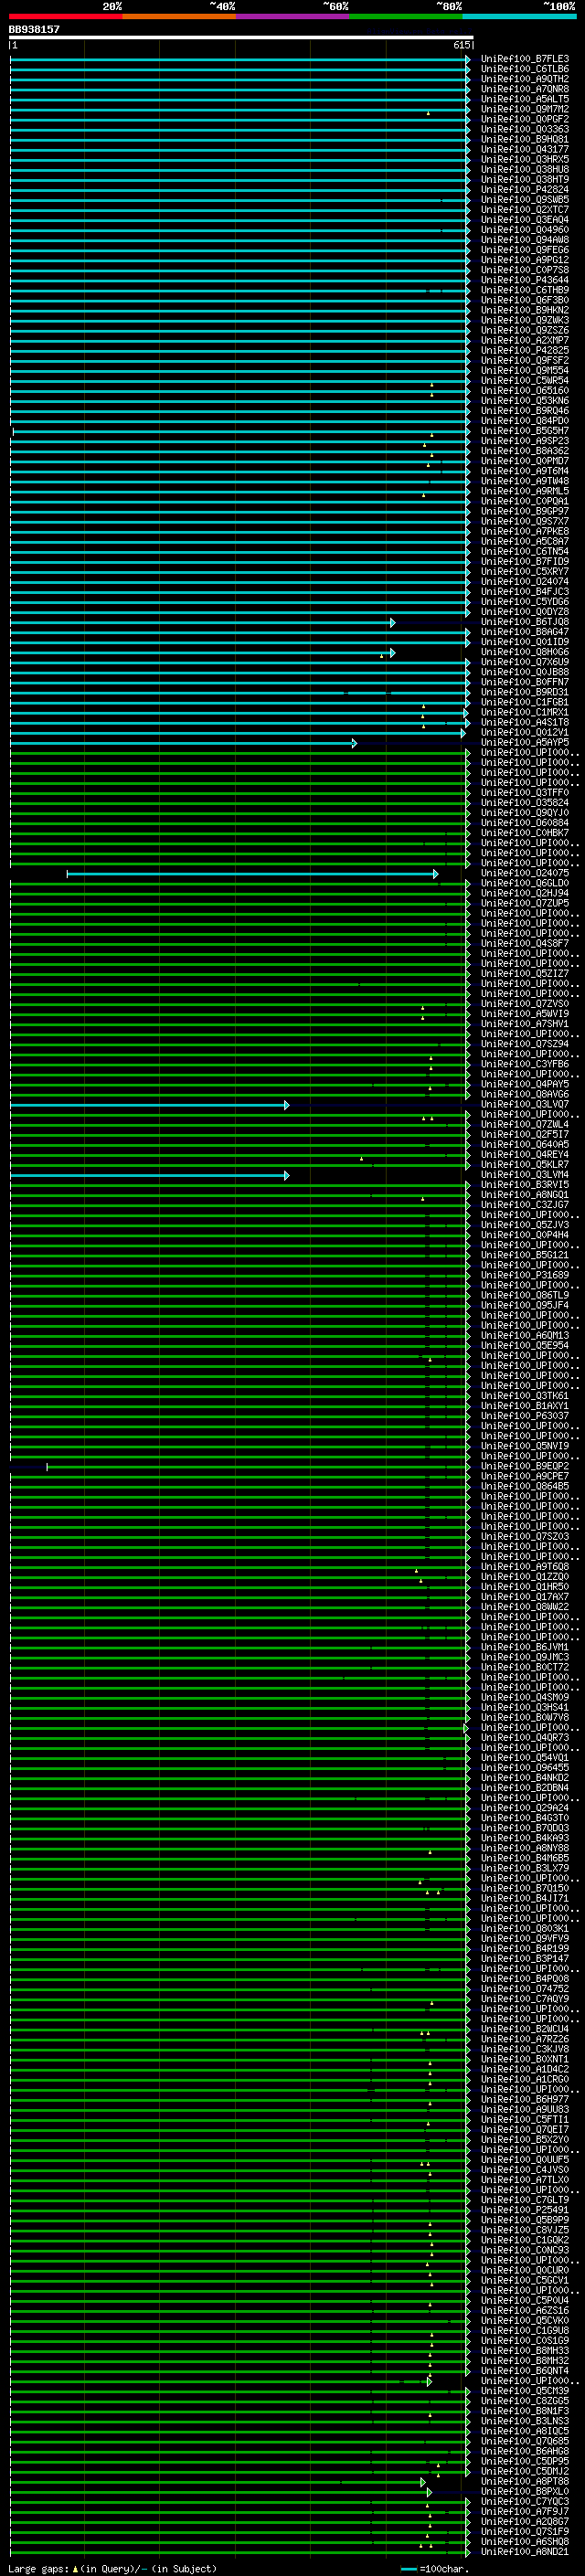The height and width of the screenshot is (2576, 585).
Task: Select hit label UniRef100_A9QTH2
Action: coord(525,79)
